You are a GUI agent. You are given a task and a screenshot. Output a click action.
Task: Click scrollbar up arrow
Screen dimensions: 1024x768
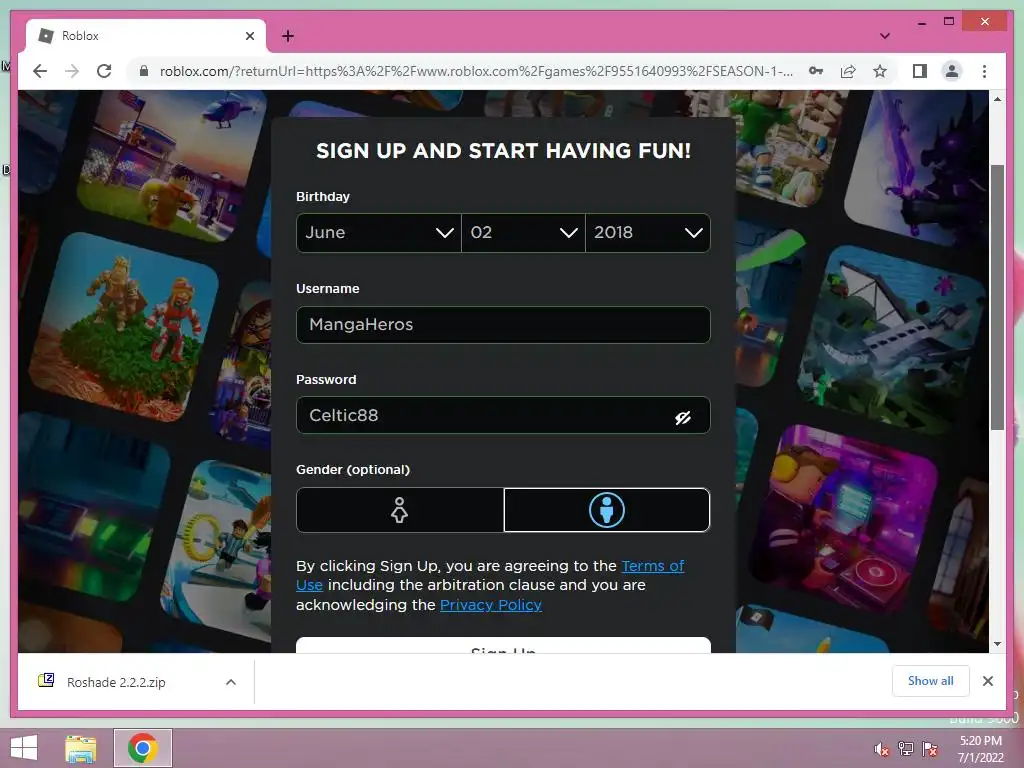(x=997, y=99)
